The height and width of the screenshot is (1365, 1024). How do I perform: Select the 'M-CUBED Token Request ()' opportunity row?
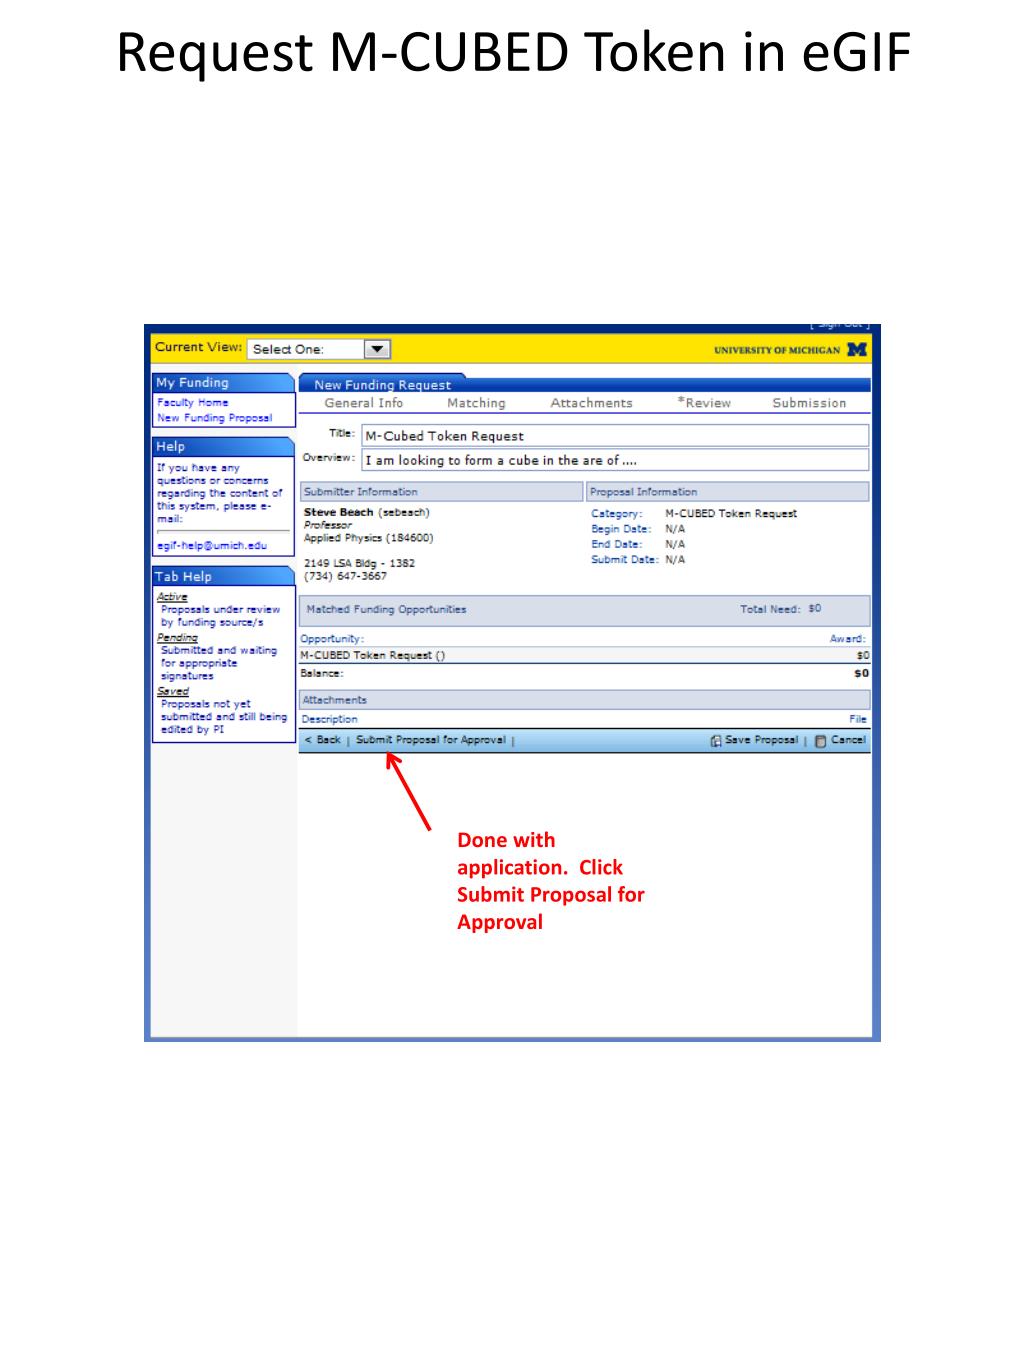click(585, 655)
